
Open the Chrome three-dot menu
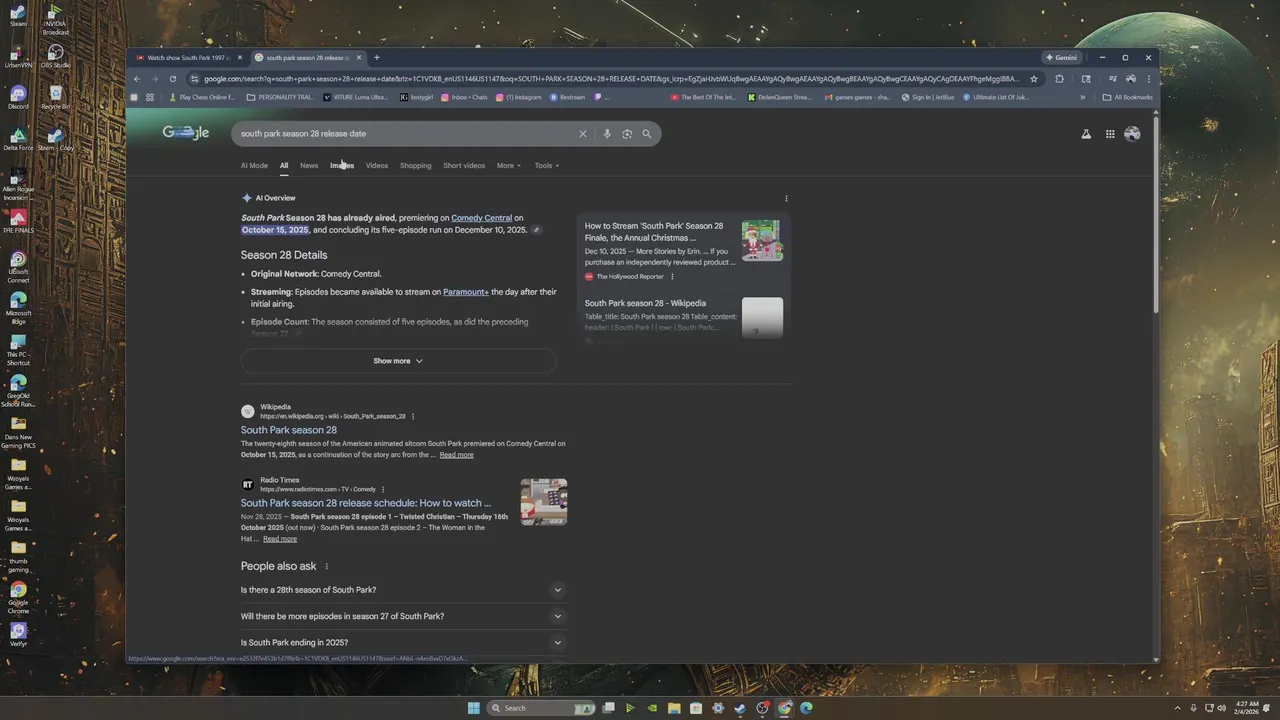[x=1148, y=79]
